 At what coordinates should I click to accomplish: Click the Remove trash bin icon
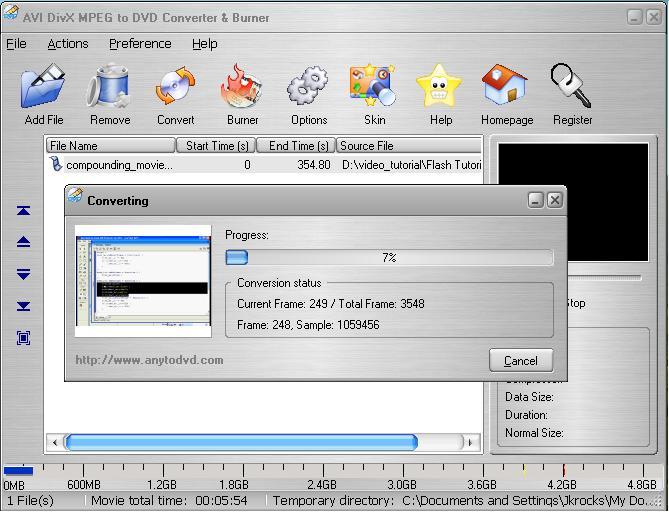(x=109, y=86)
